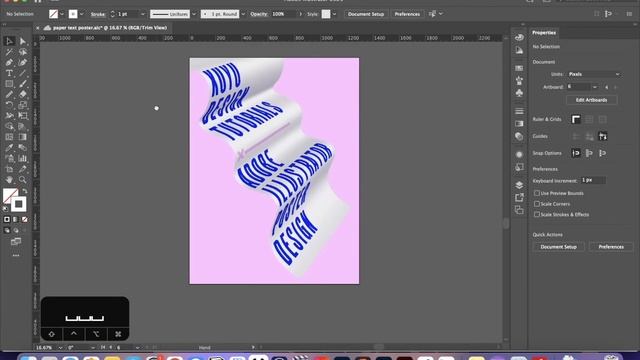This screenshot has height=360, width=640.
Task: Select the Rectangle tool
Action: [x=9, y=84]
